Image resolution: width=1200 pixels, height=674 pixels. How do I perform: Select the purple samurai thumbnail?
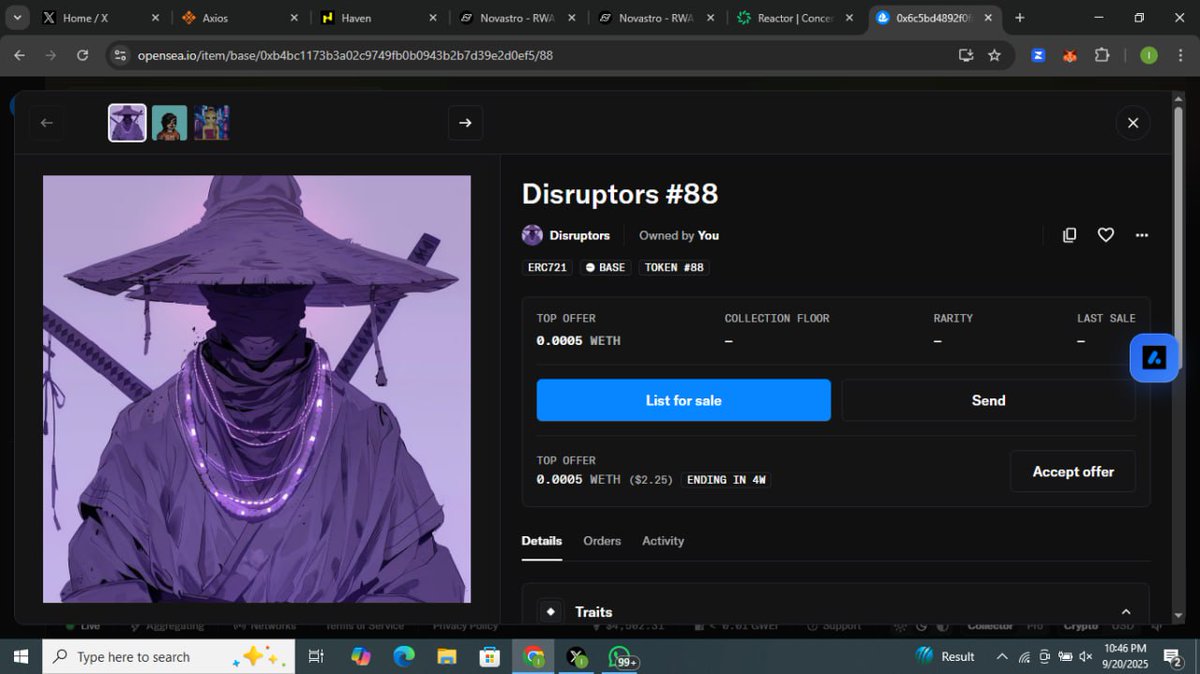coord(127,122)
